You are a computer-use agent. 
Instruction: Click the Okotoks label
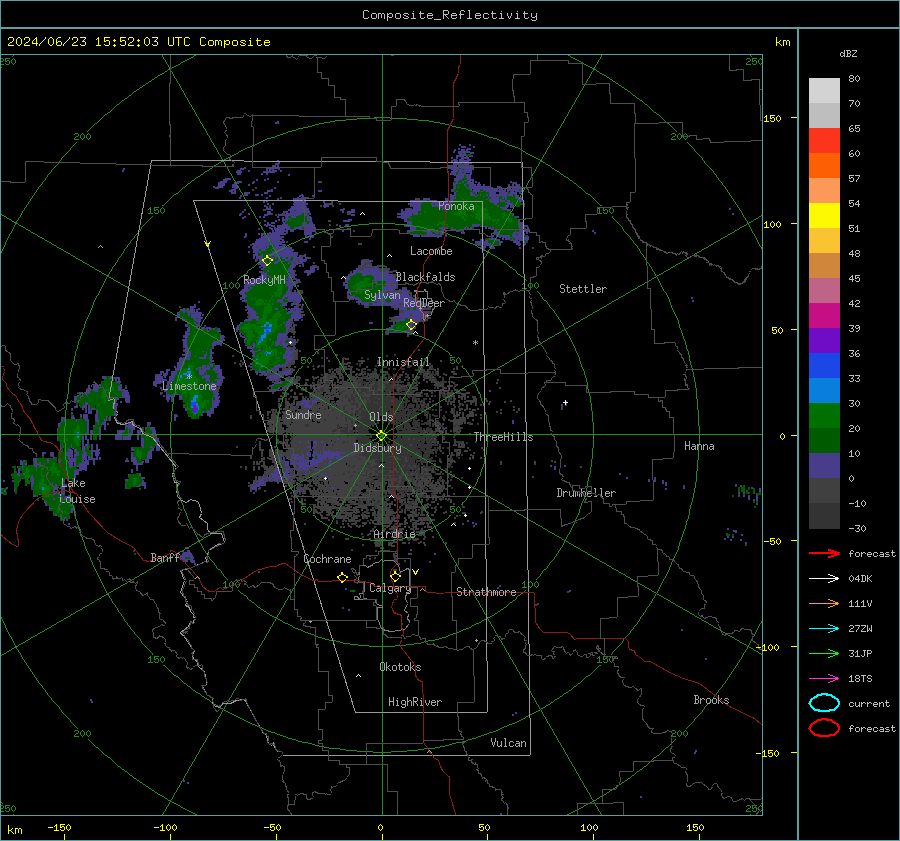click(400, 667)
